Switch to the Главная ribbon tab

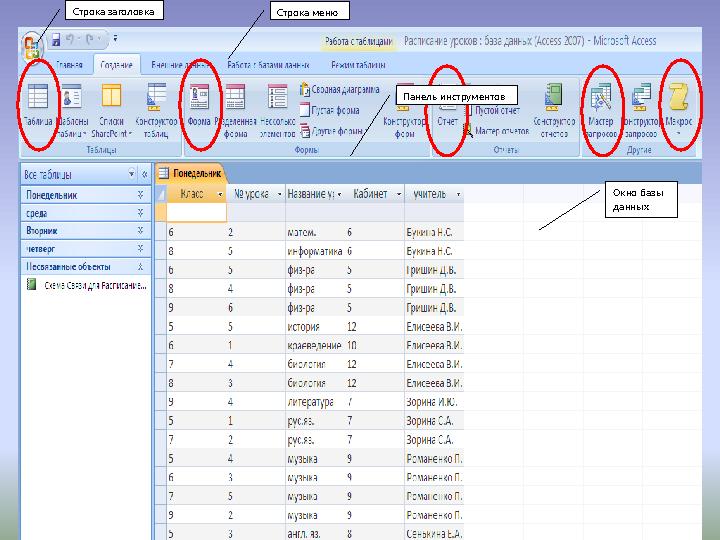tap(70, 65)
